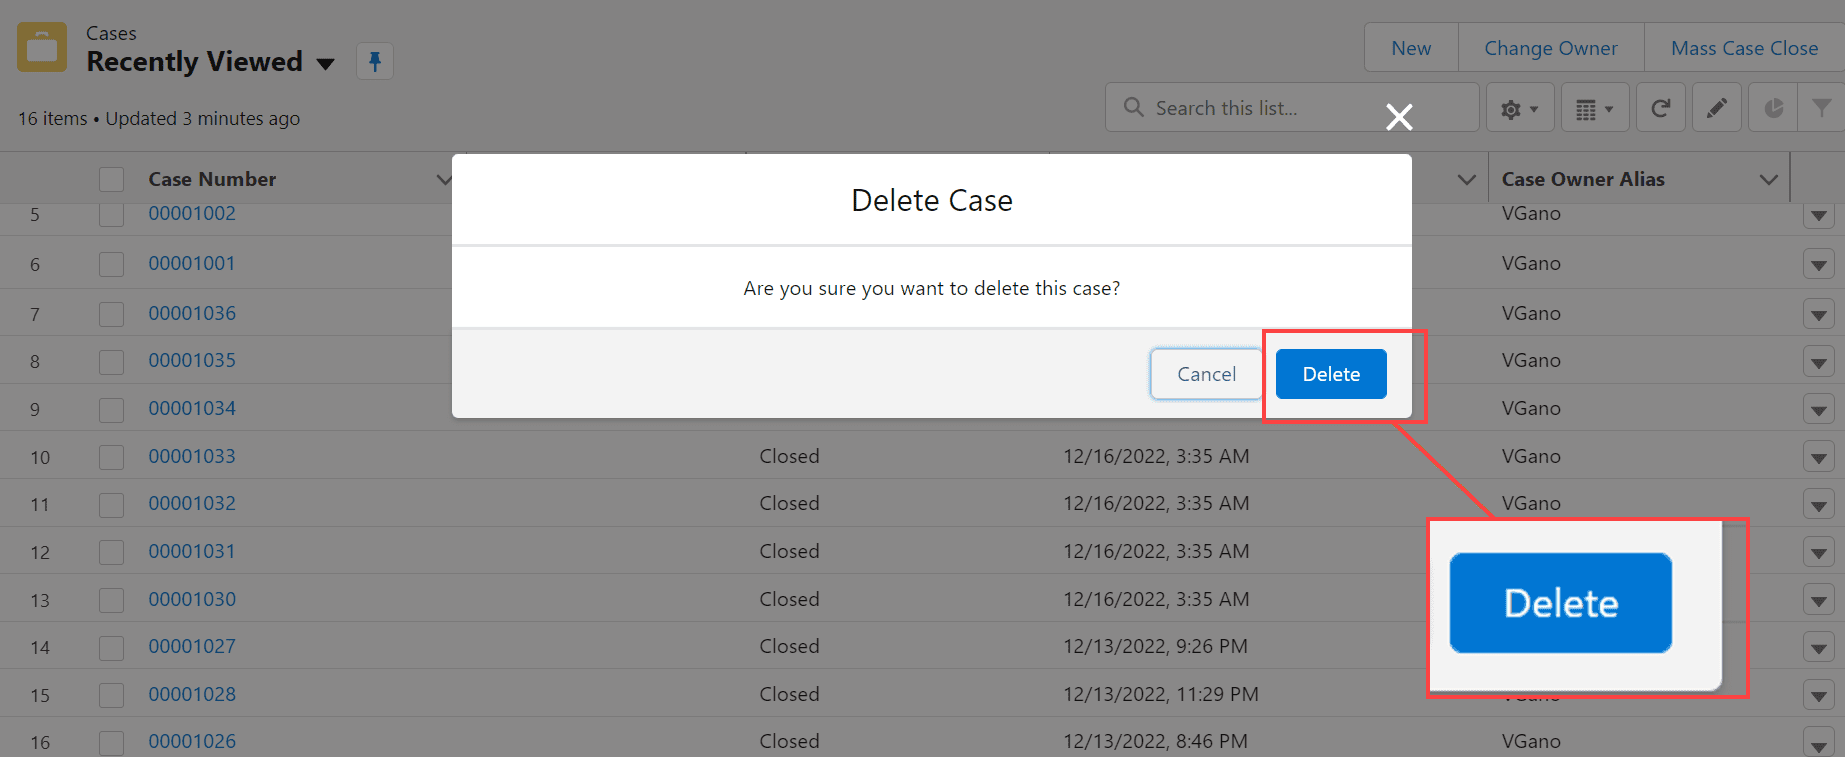The height and width of the screenshot is (757, 1845).
Task: Select checkbox for case 00001033
Action: (111, 457)
